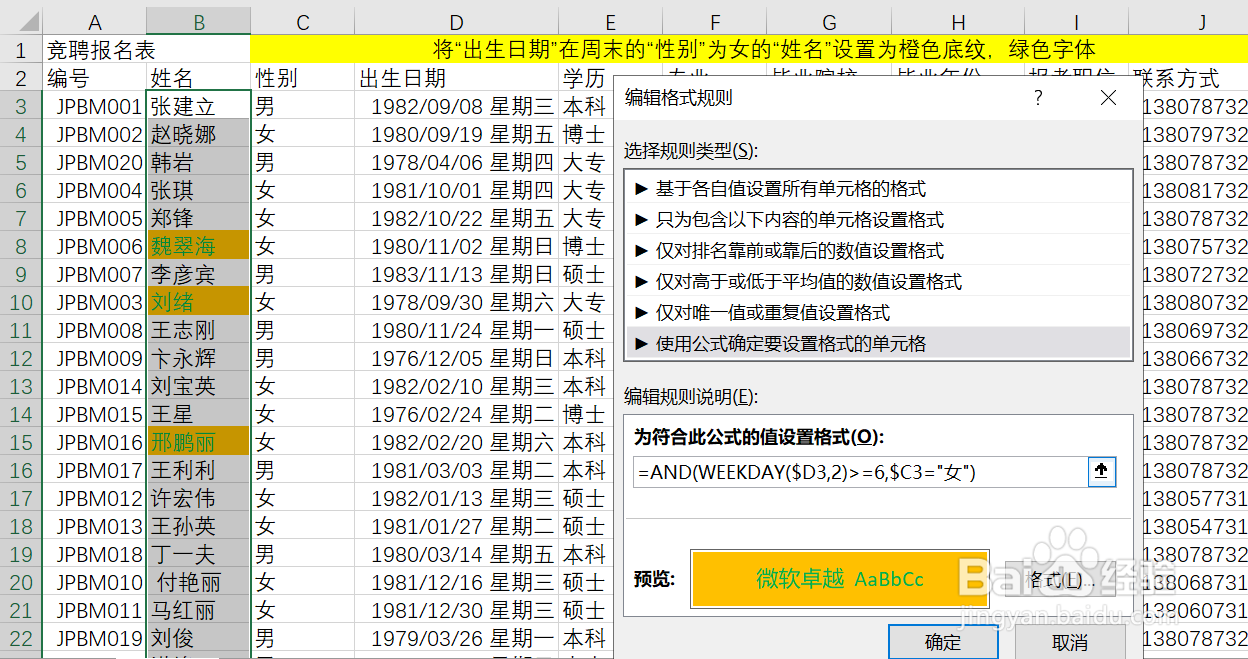Image resolution: width=1248 pixels, height=659 pixels.
Task: Click the orange 微软卓越 AaBbCc preview swatch
Action: 840,579
